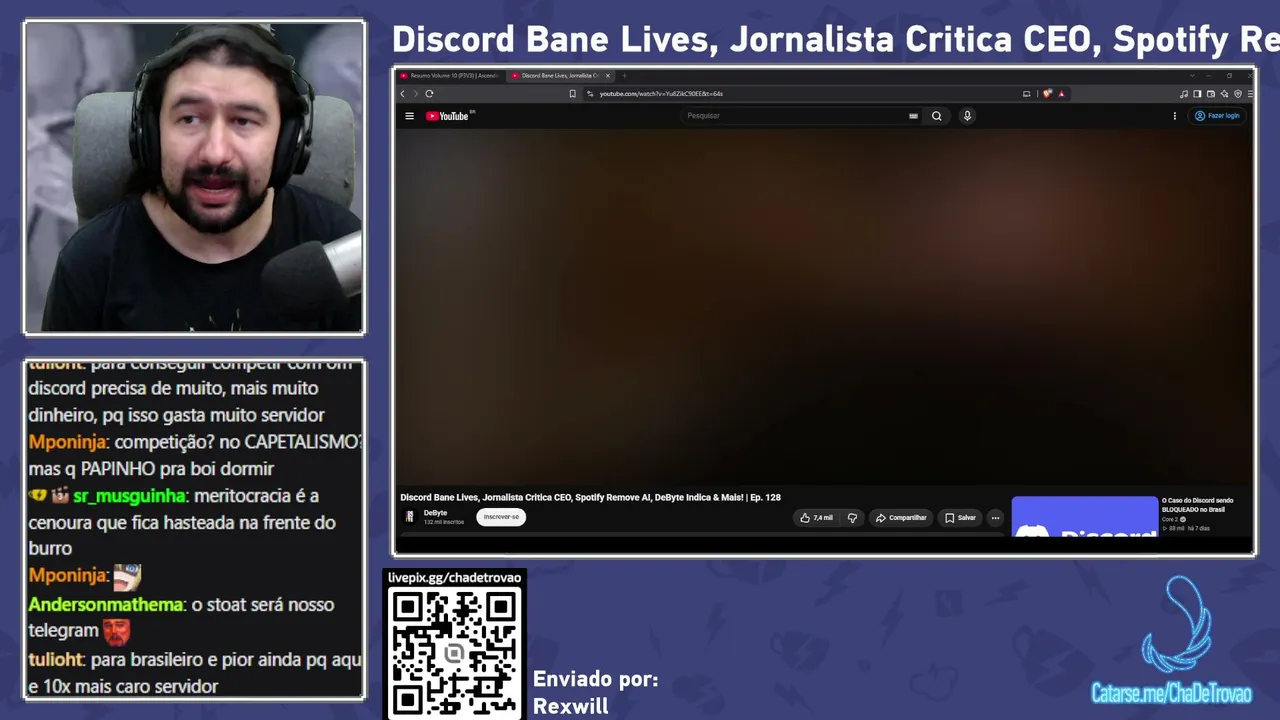Close the Discord Bane Lives tab
1280x720 pixels.
pyautogui.click(x=607, y=76)
